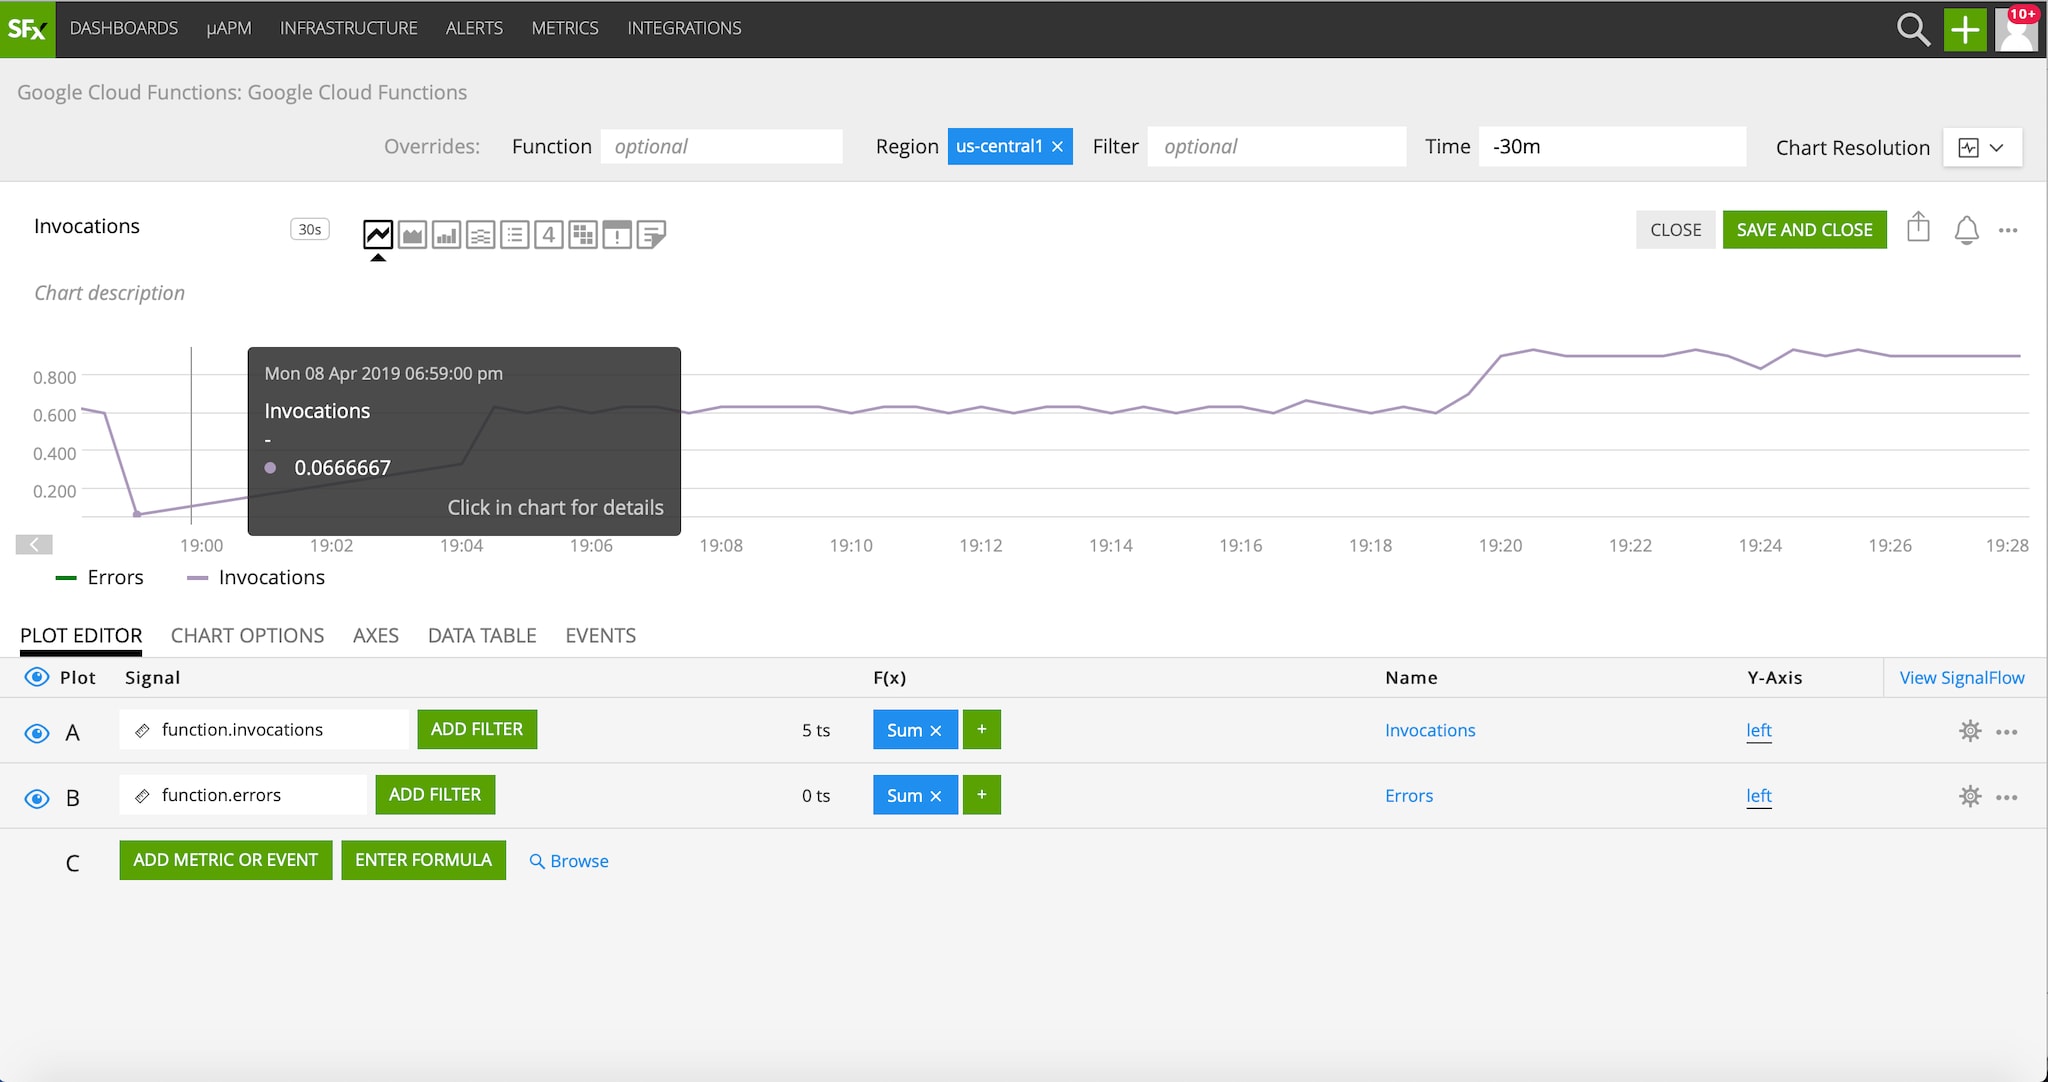The width and height of the screenshot is (2048, 1082).
Task: Open the 30s resolution pill
Action: (x=310, y=229)
